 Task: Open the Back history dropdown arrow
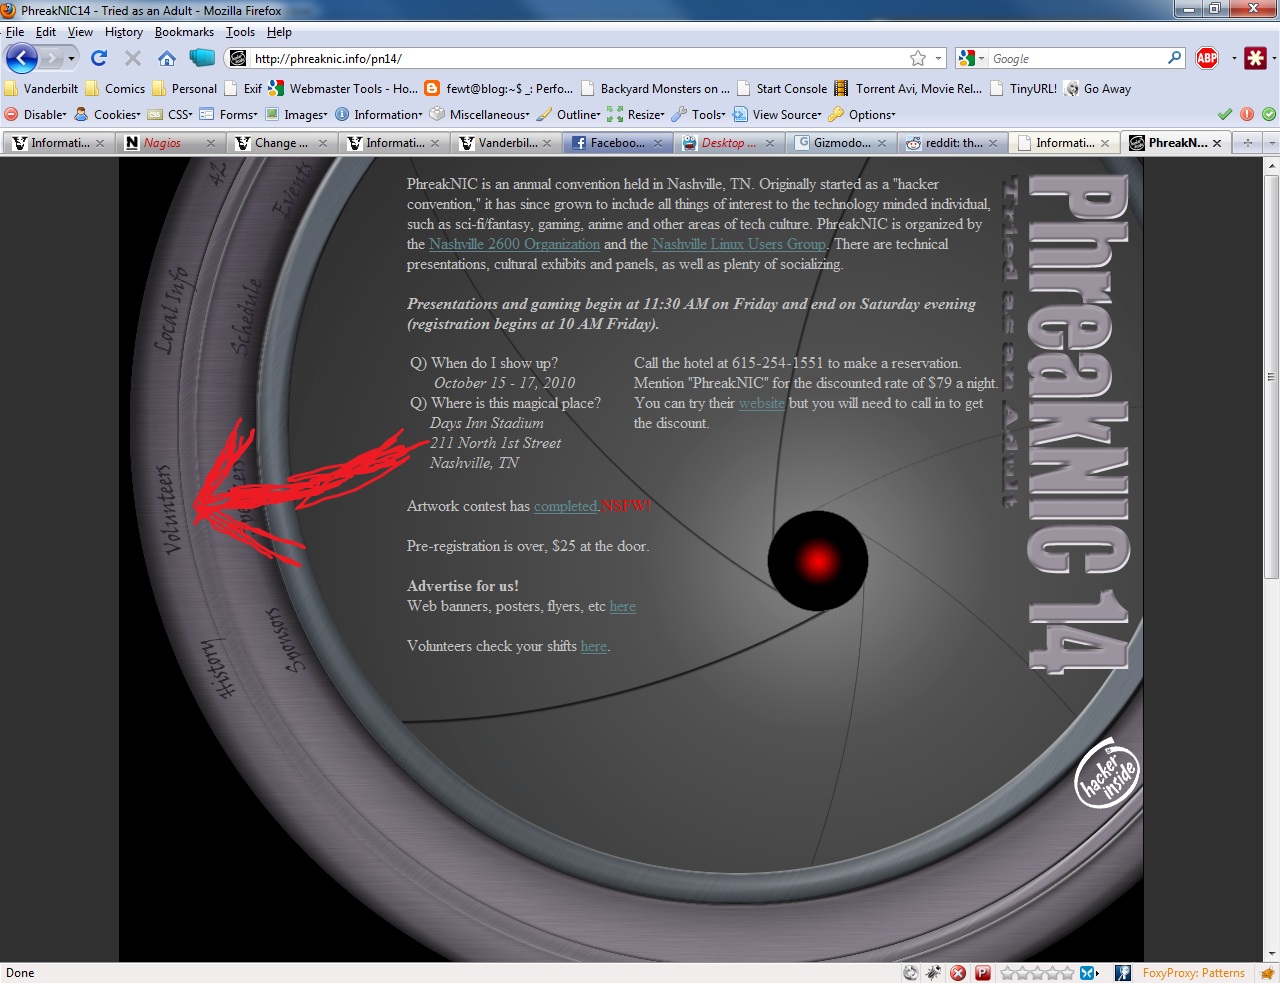coord(71,59)
